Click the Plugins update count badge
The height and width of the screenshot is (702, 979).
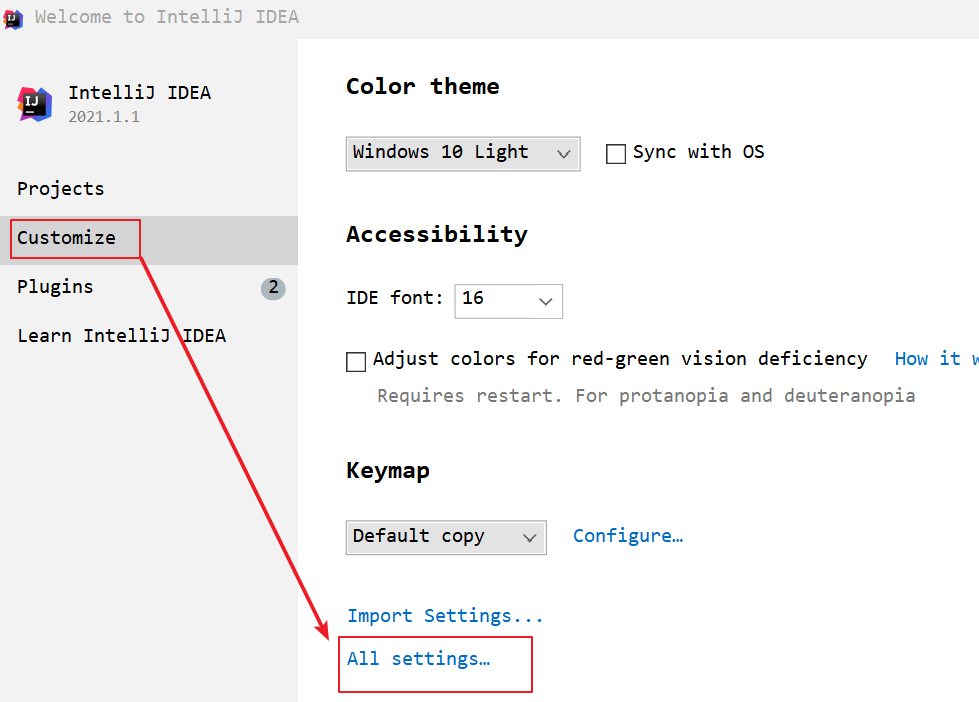(x=273, y=288)
